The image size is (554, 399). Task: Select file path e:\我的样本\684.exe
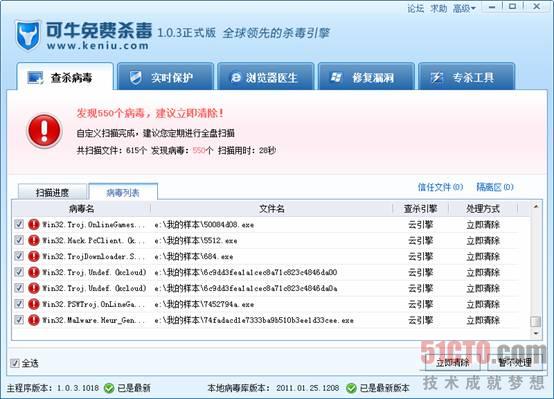tap(194, 257)
